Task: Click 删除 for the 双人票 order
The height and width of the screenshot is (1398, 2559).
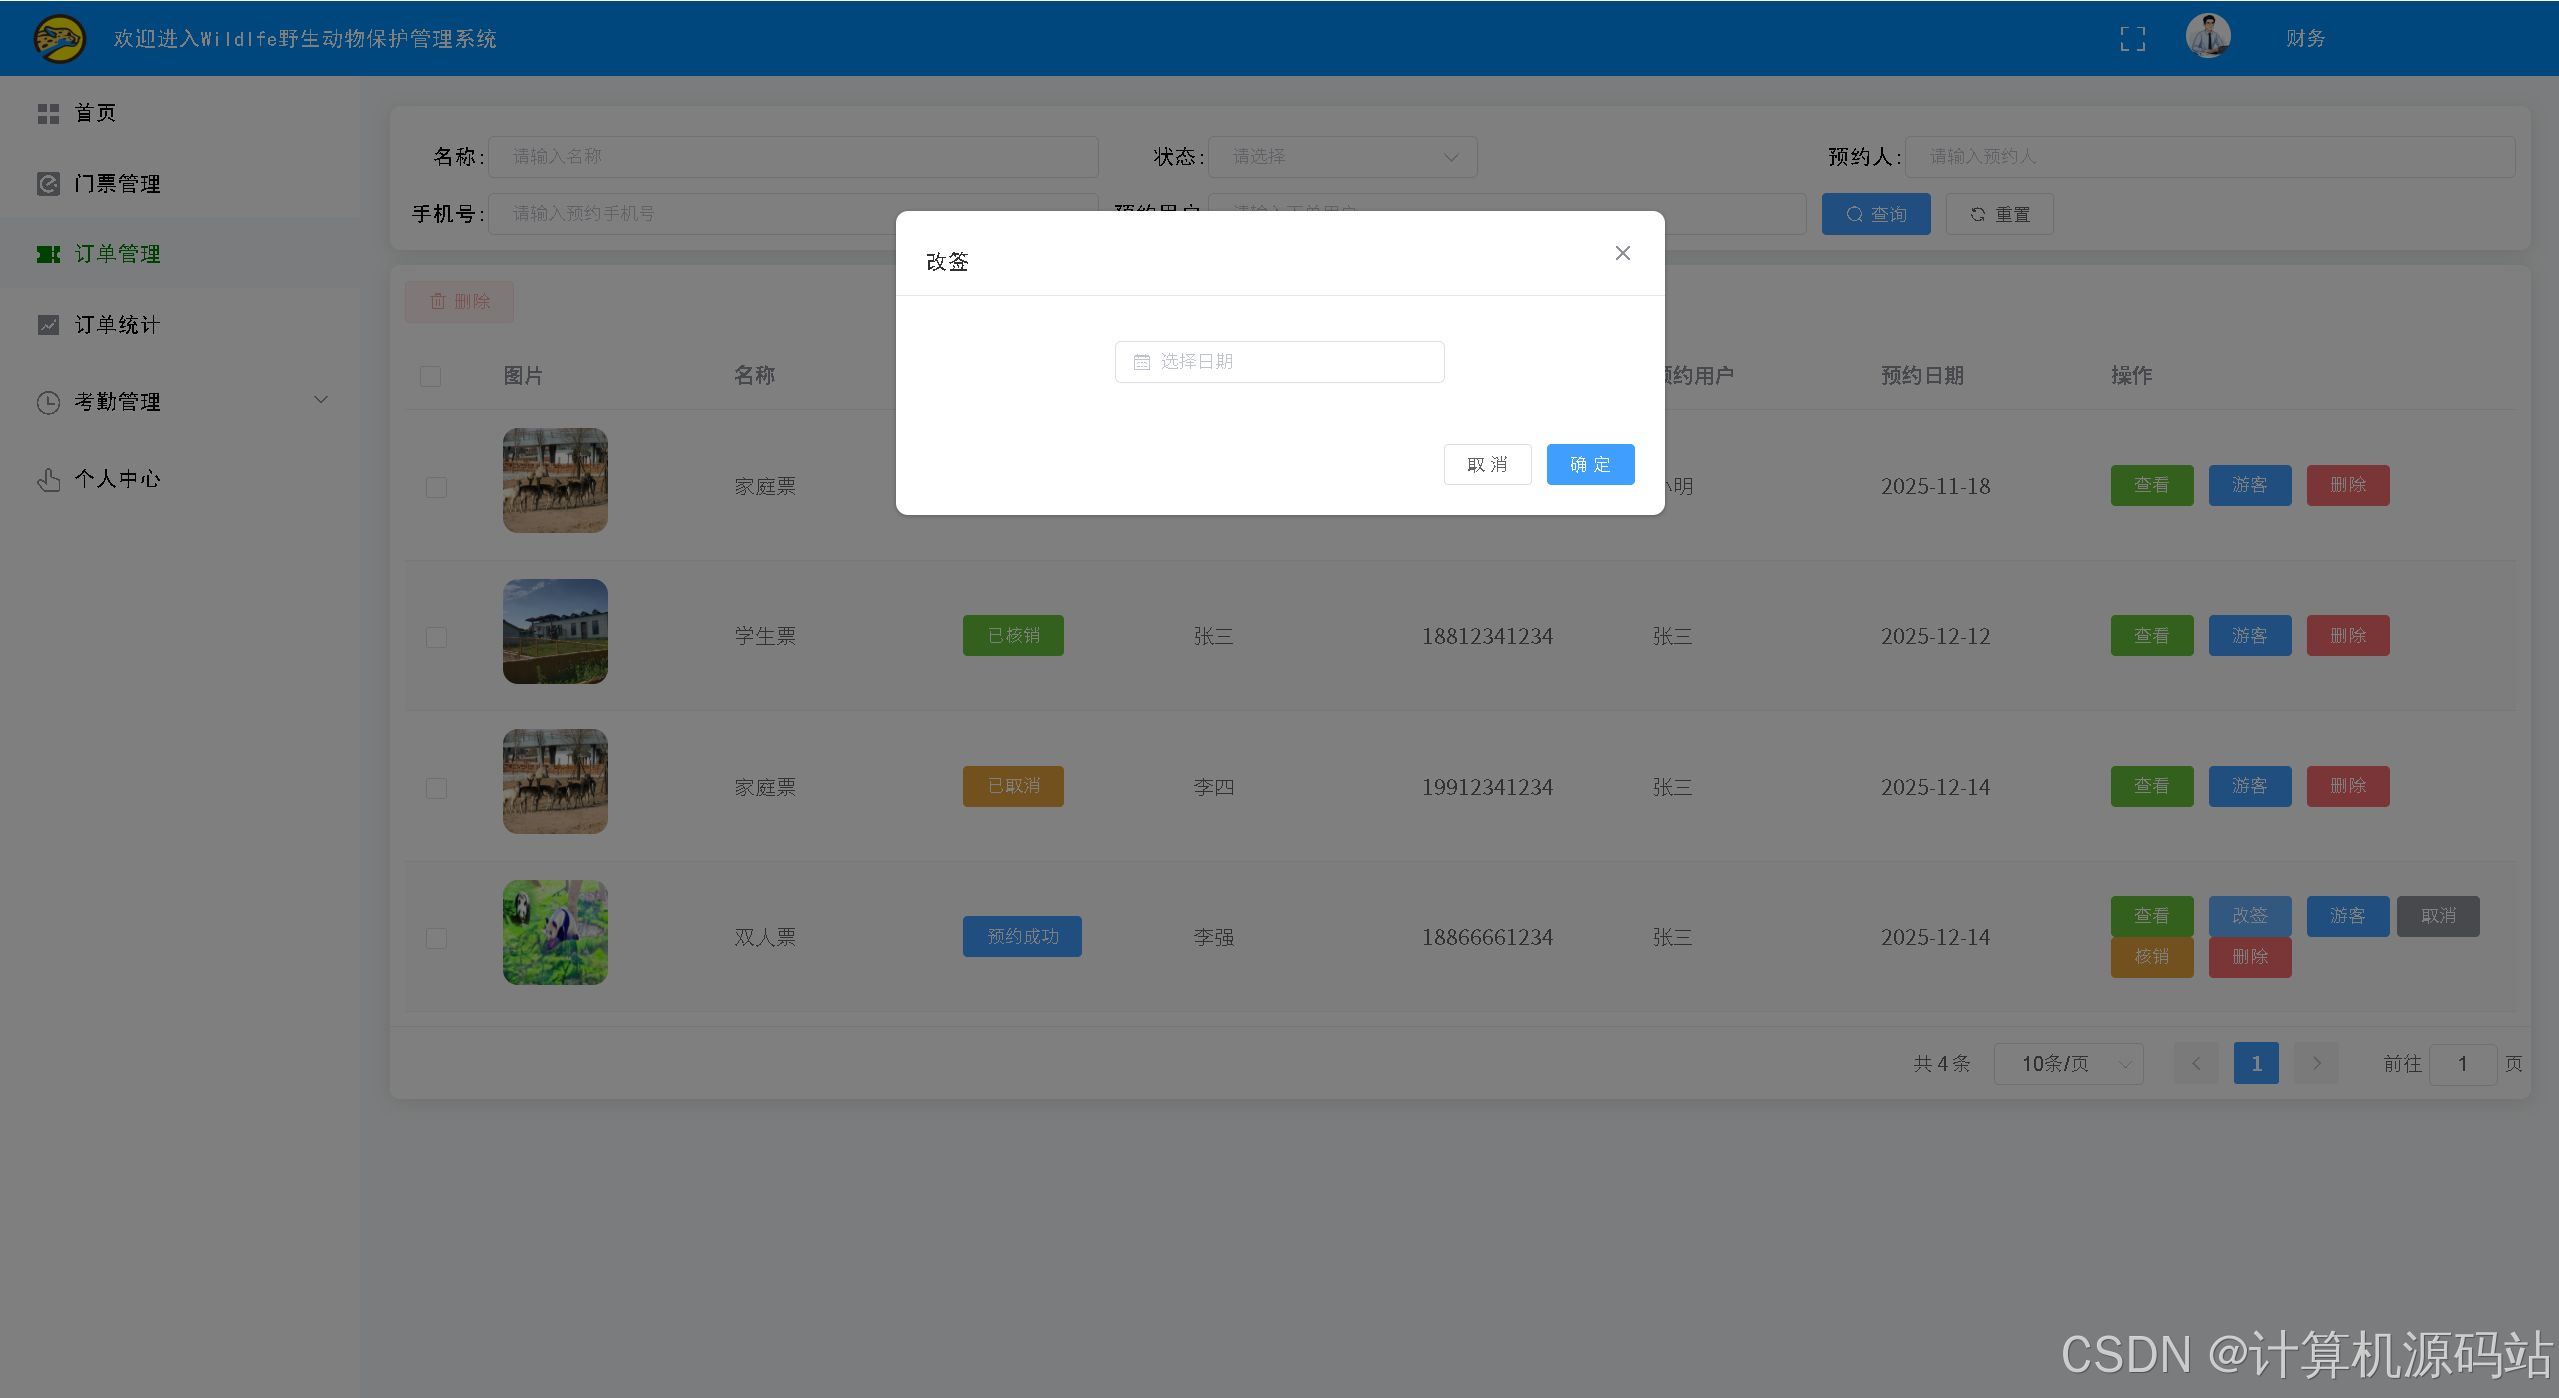Action: 2250,957
